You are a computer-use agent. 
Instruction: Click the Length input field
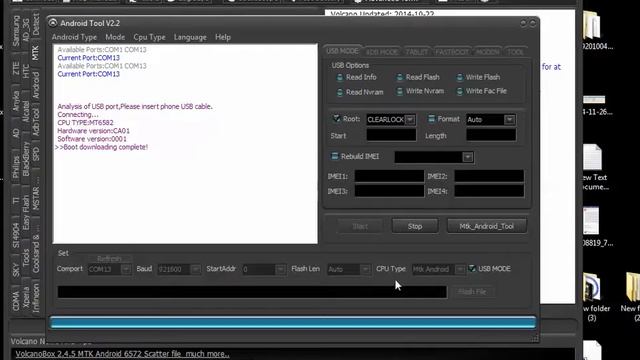point(491,135)
